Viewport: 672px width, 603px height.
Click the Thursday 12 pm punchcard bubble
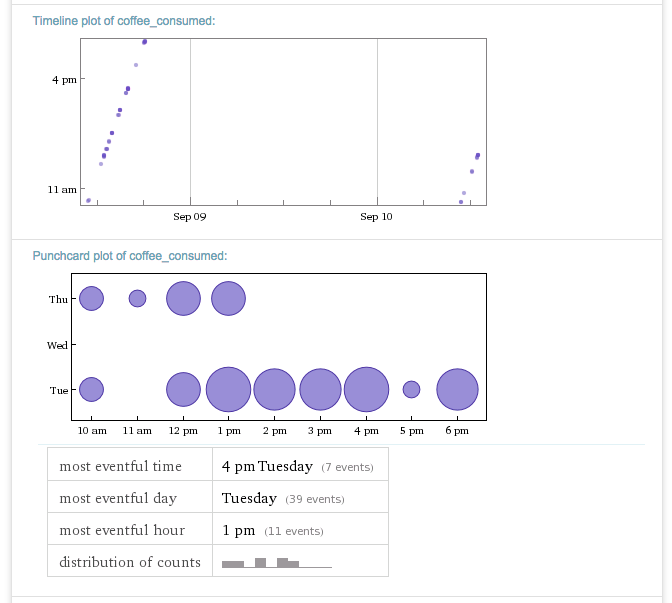[183, 298]
